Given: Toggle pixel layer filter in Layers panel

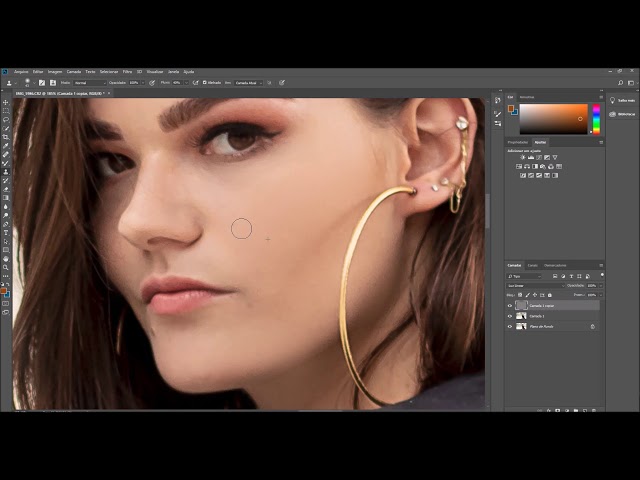Looking at the screenshot, I should [555, 276].
